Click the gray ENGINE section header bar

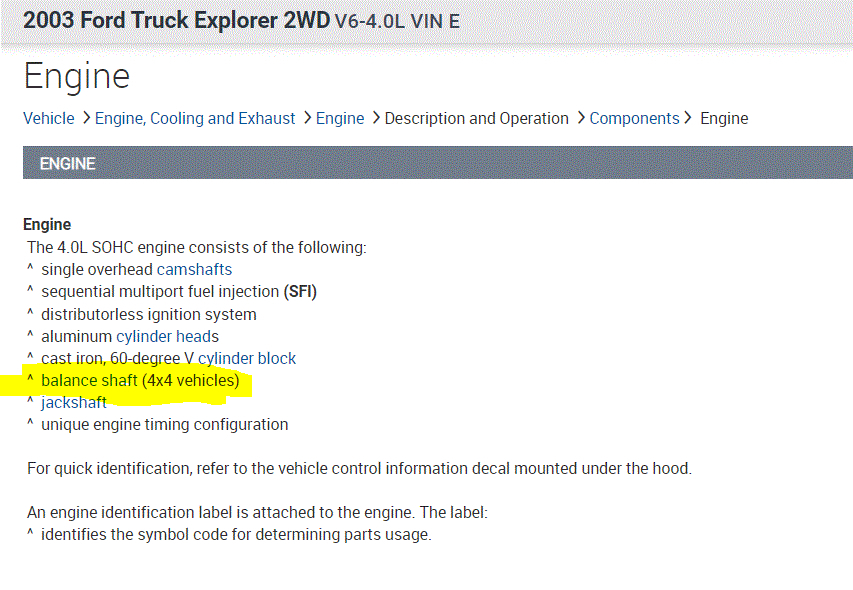point(437,163)
